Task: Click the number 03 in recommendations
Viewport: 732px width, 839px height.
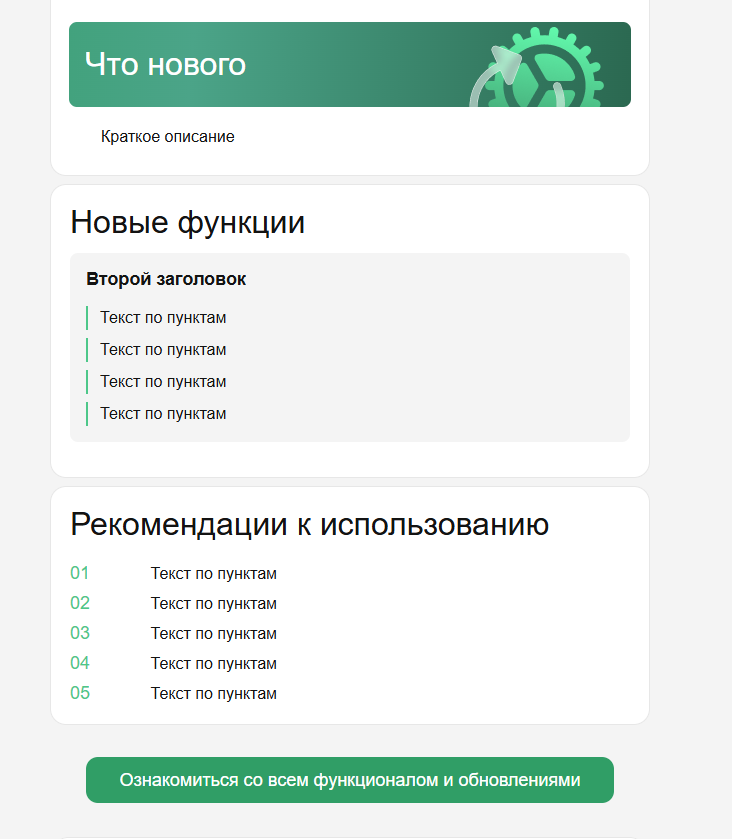Action: click(x=80, y=633)
